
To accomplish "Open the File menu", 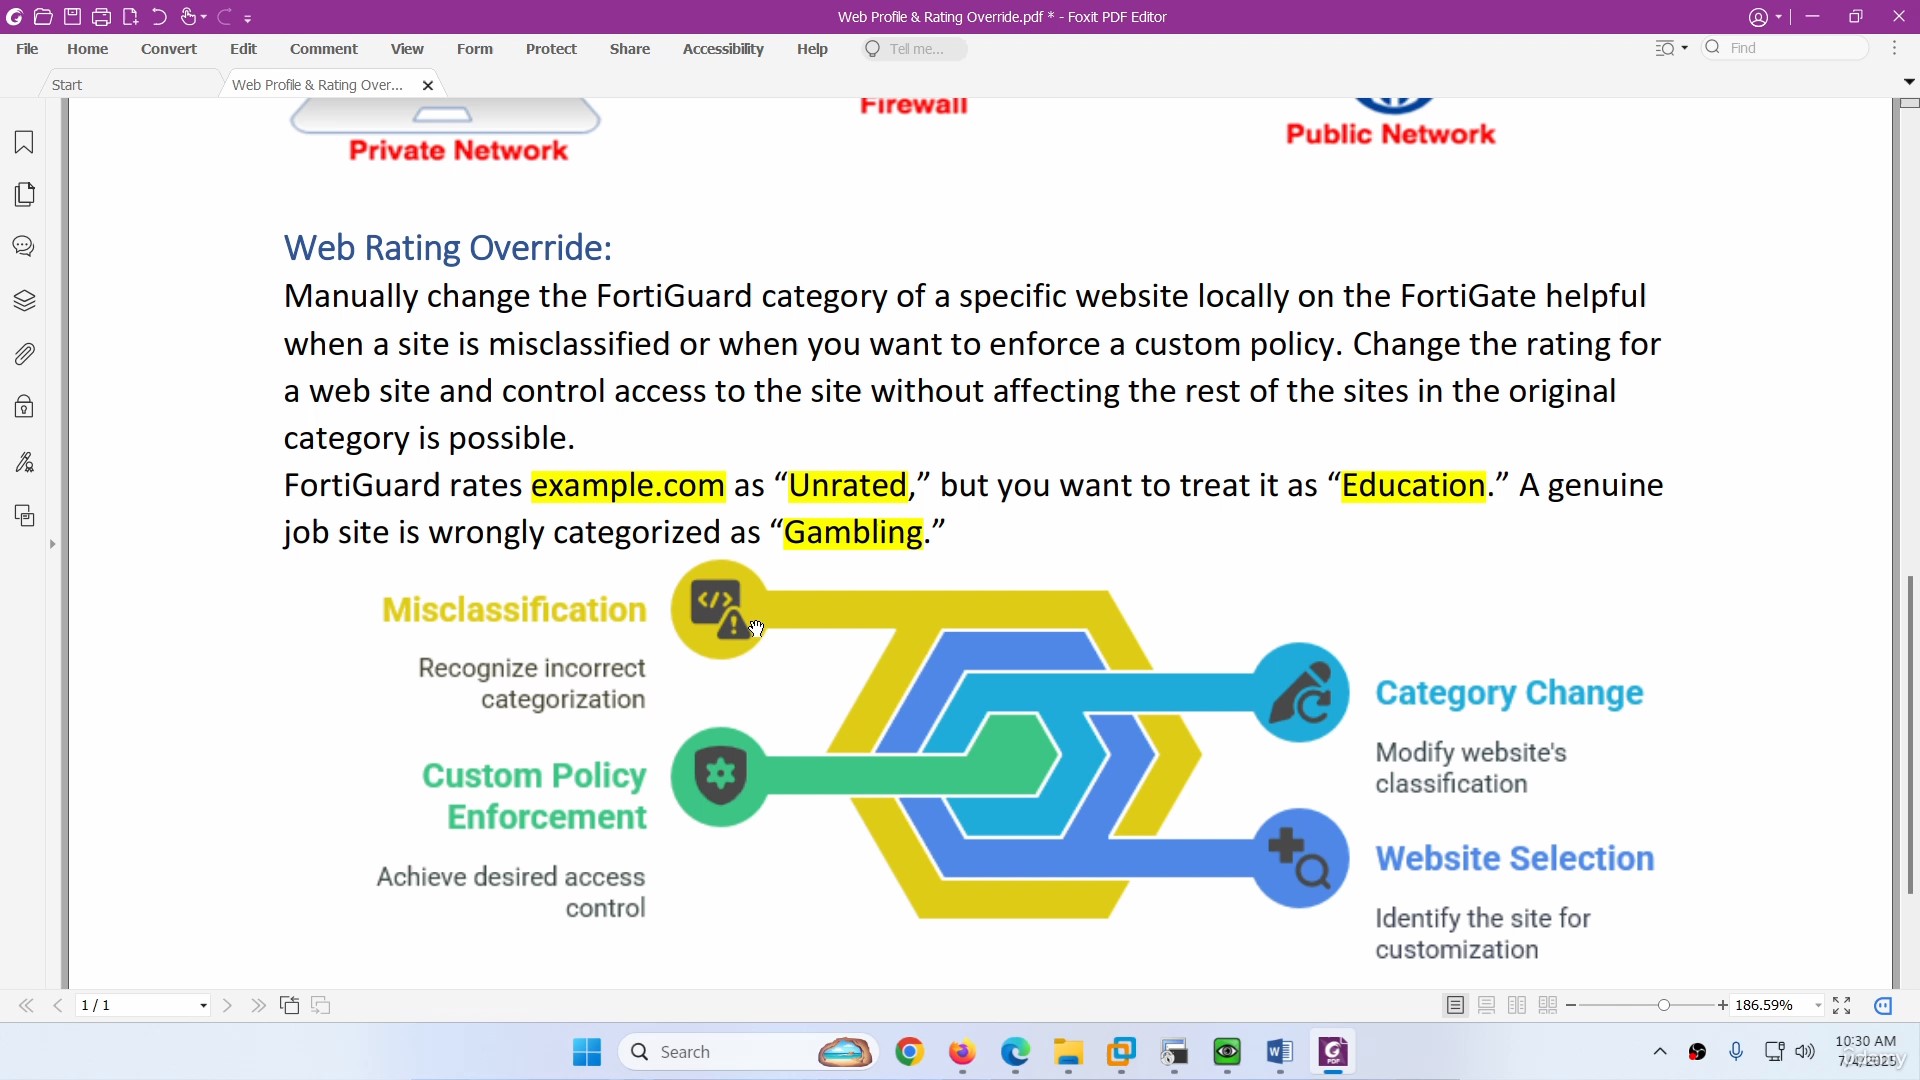I will [x=27, y=48].
